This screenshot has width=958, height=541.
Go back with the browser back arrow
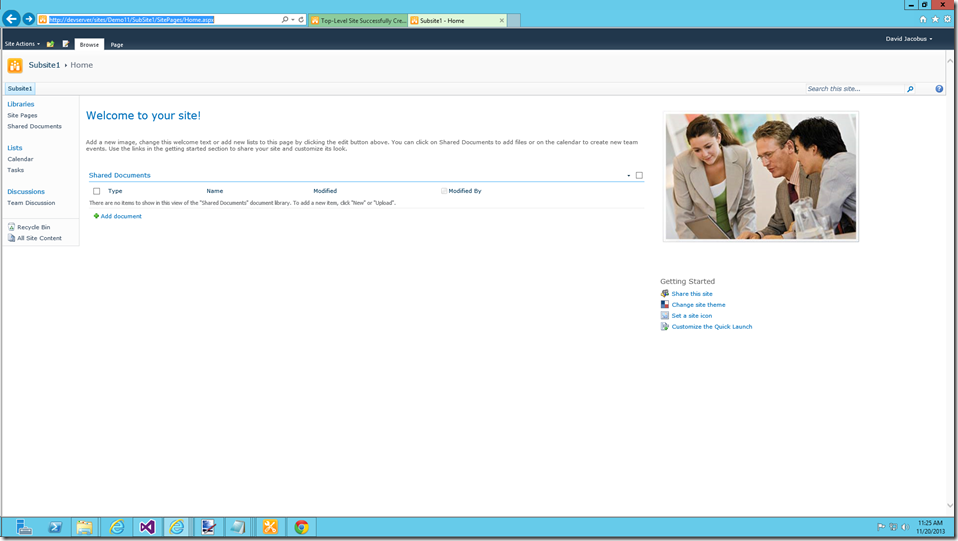tap(11, 19)
